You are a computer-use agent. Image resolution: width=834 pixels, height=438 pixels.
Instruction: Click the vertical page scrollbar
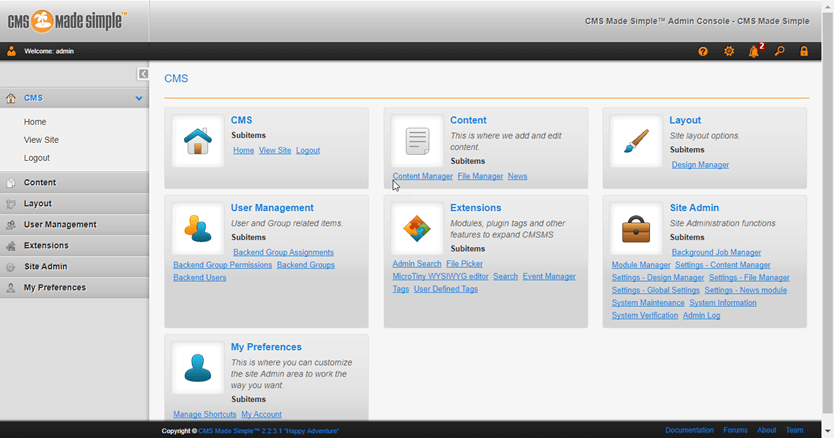pyautogui.click(x=828, y=213)
